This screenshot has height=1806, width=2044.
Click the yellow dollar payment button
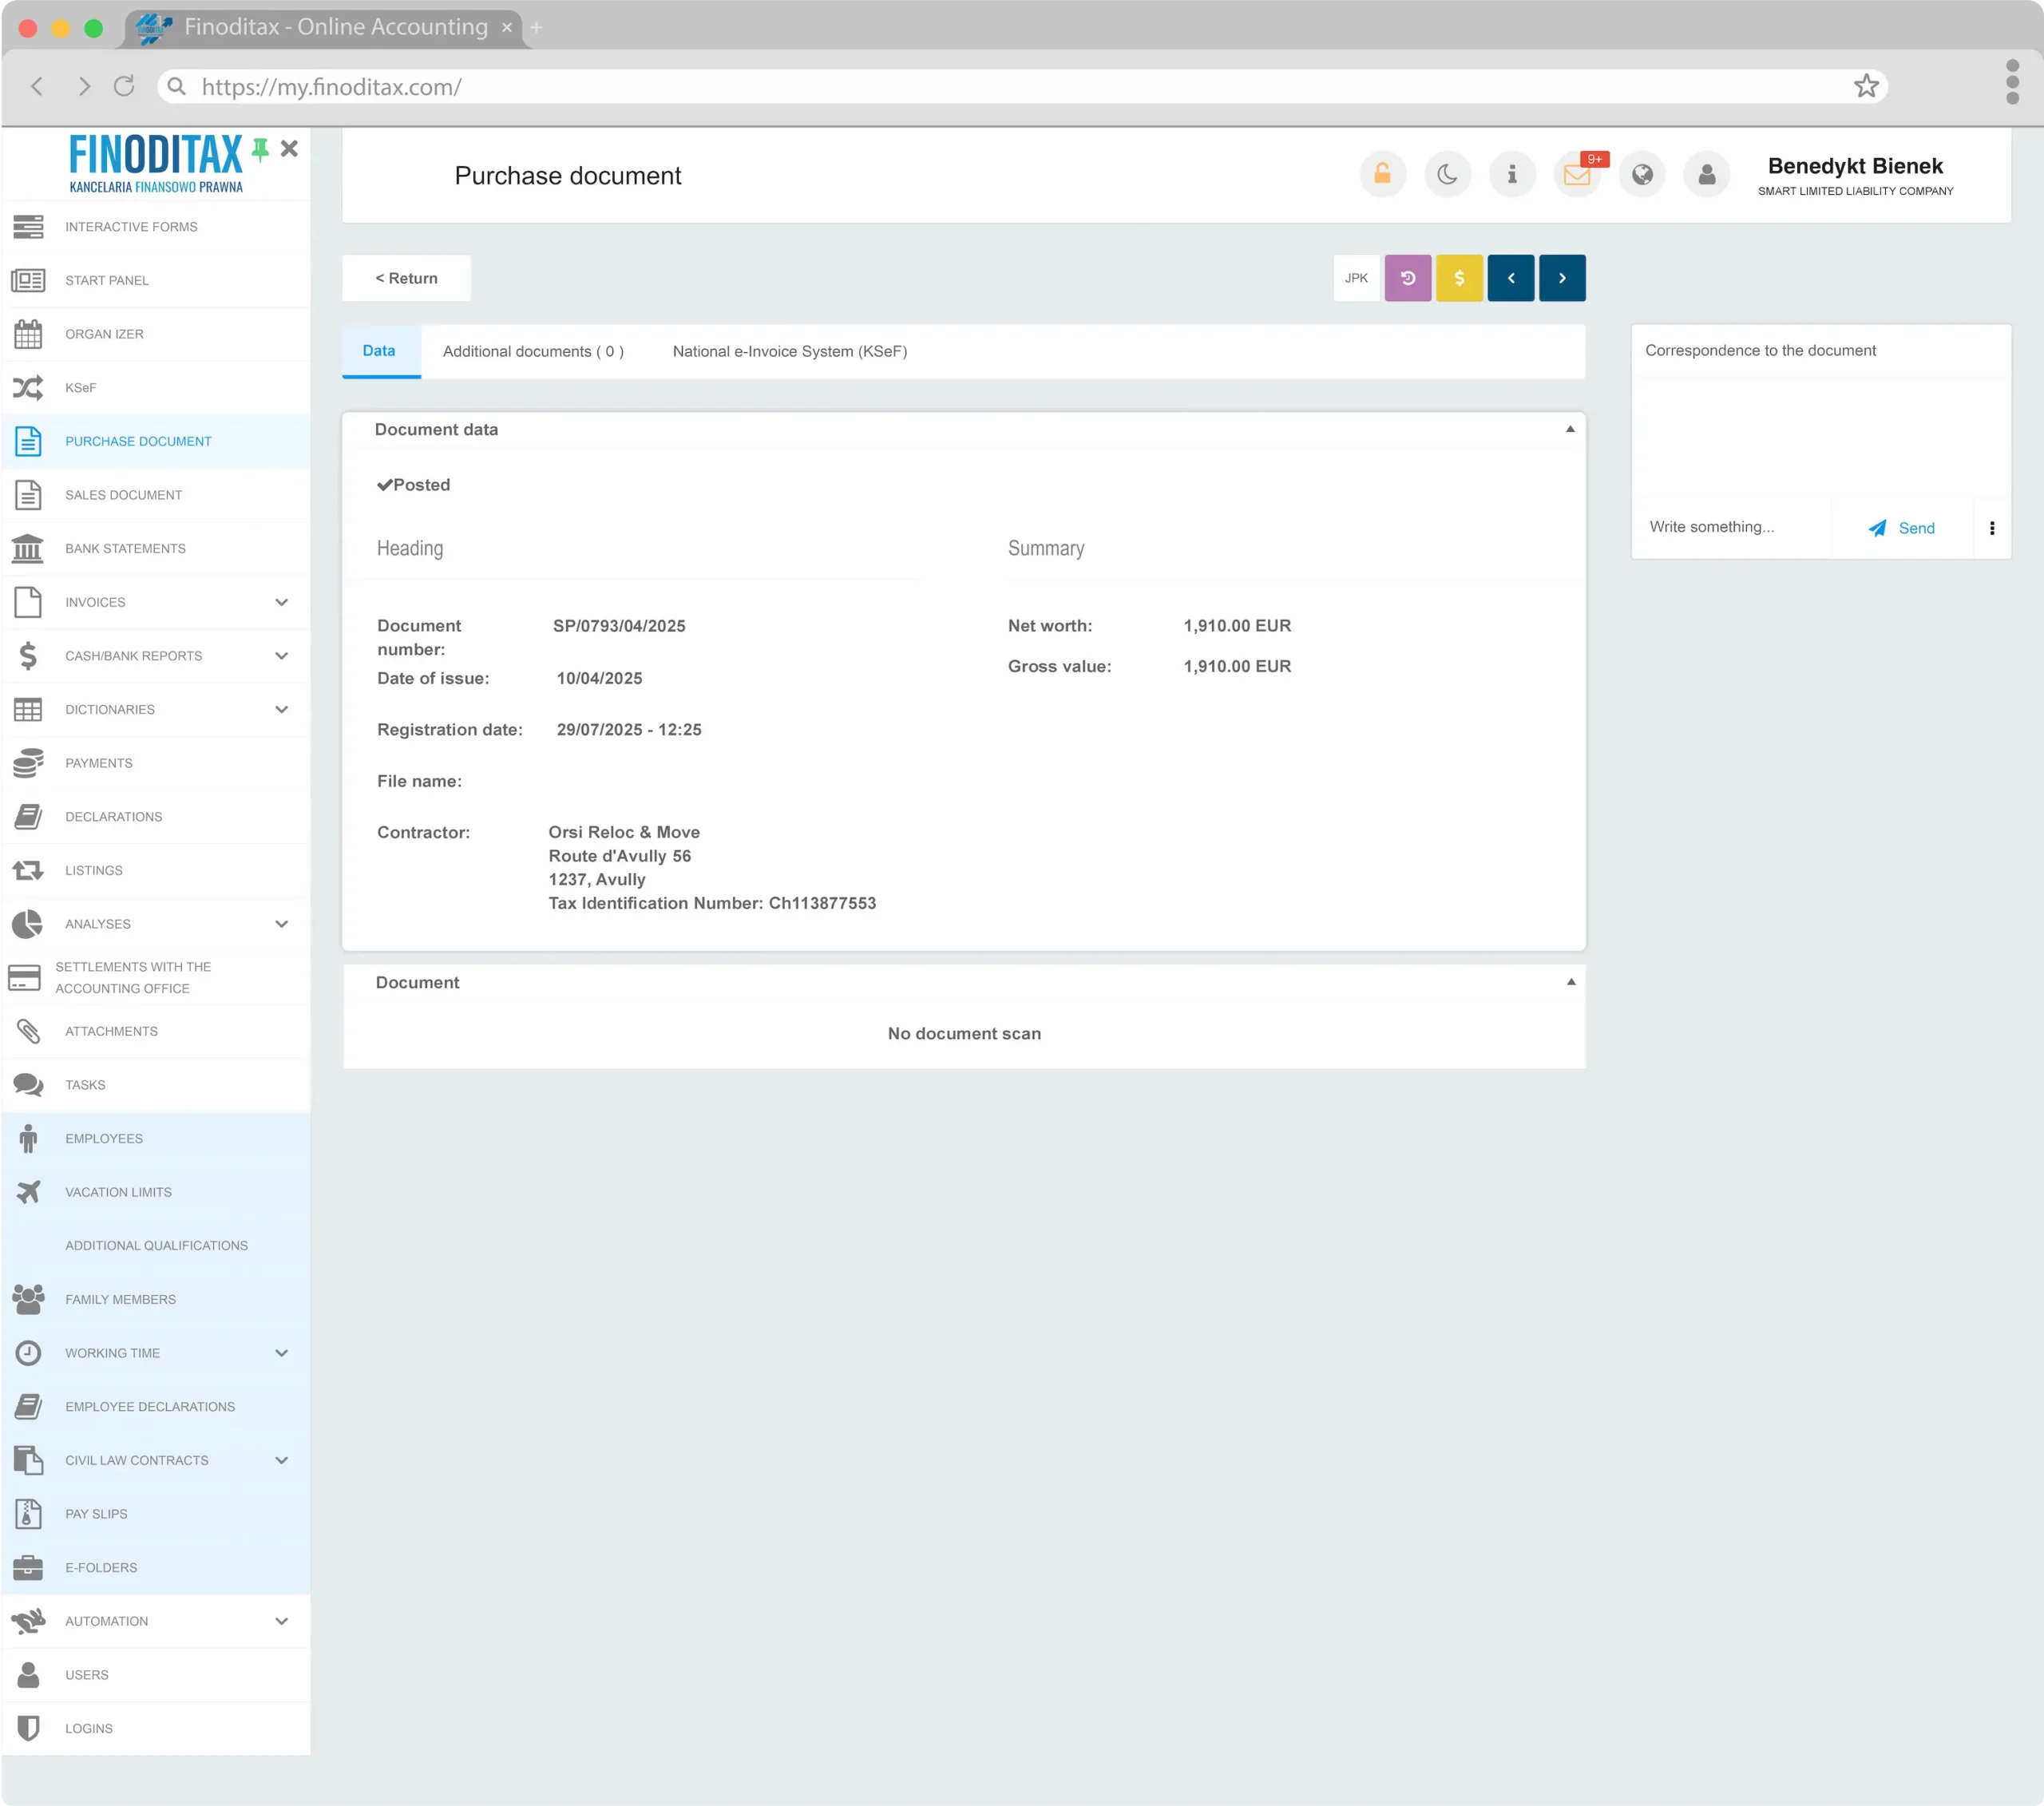[x=1459, y=278]
